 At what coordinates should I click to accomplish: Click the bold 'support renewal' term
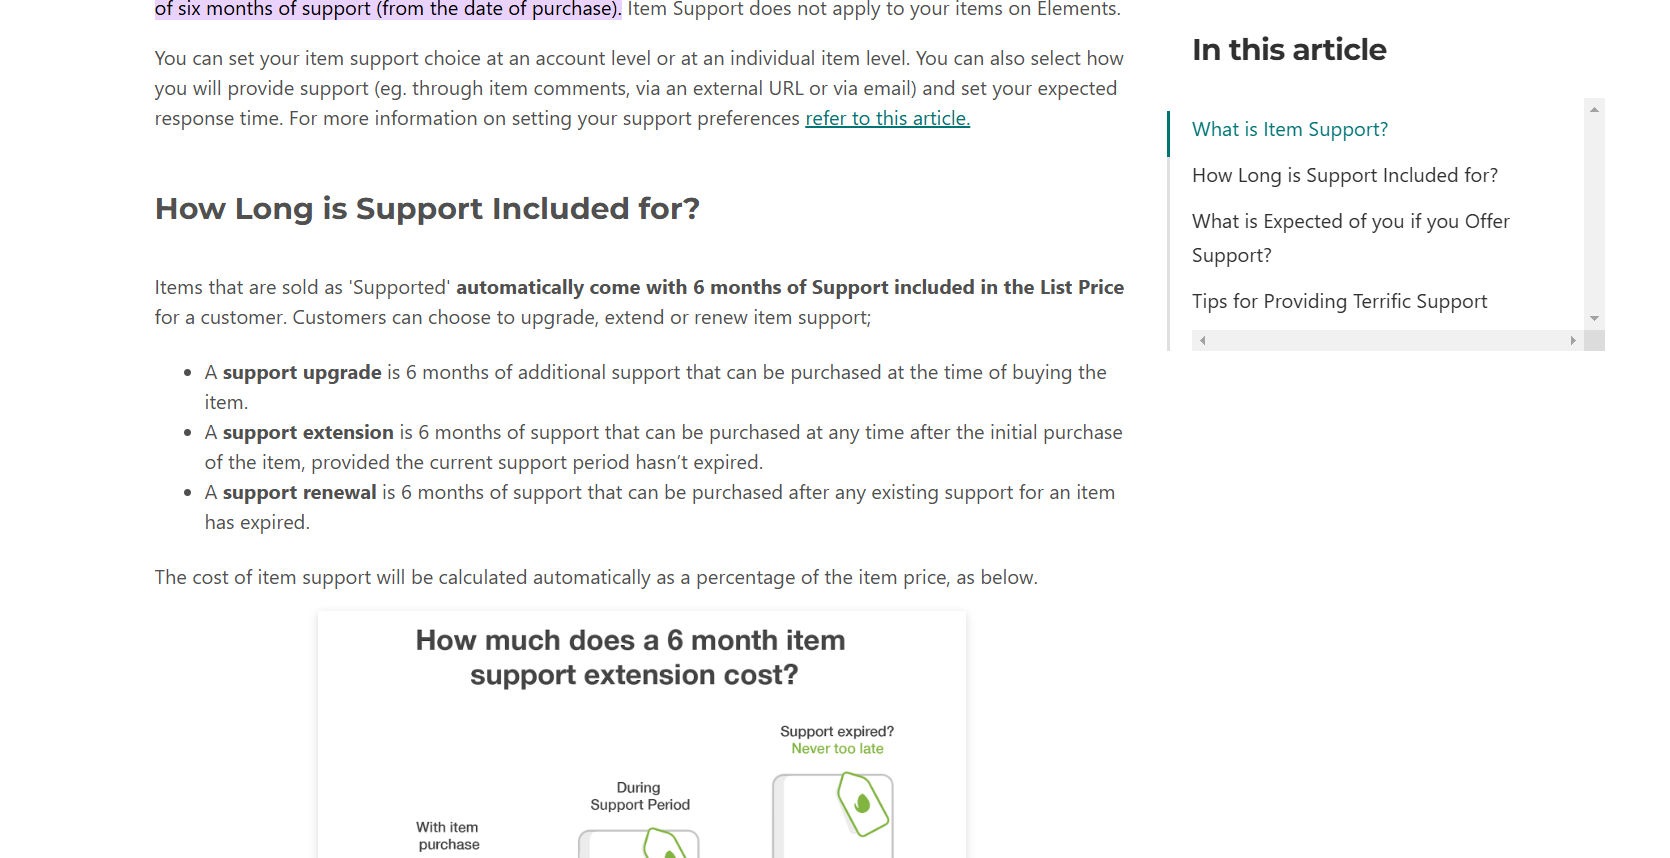(x=300, y=492)
